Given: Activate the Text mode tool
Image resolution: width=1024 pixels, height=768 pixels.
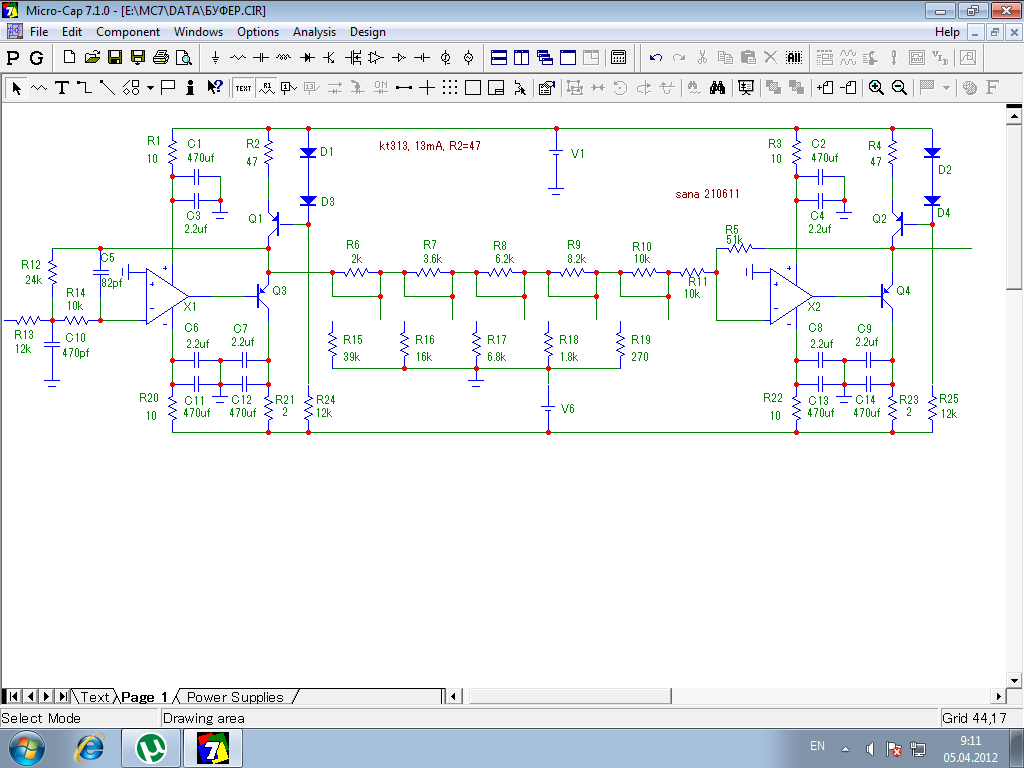Looking at the screenshot, I should [x=62, y=88].
